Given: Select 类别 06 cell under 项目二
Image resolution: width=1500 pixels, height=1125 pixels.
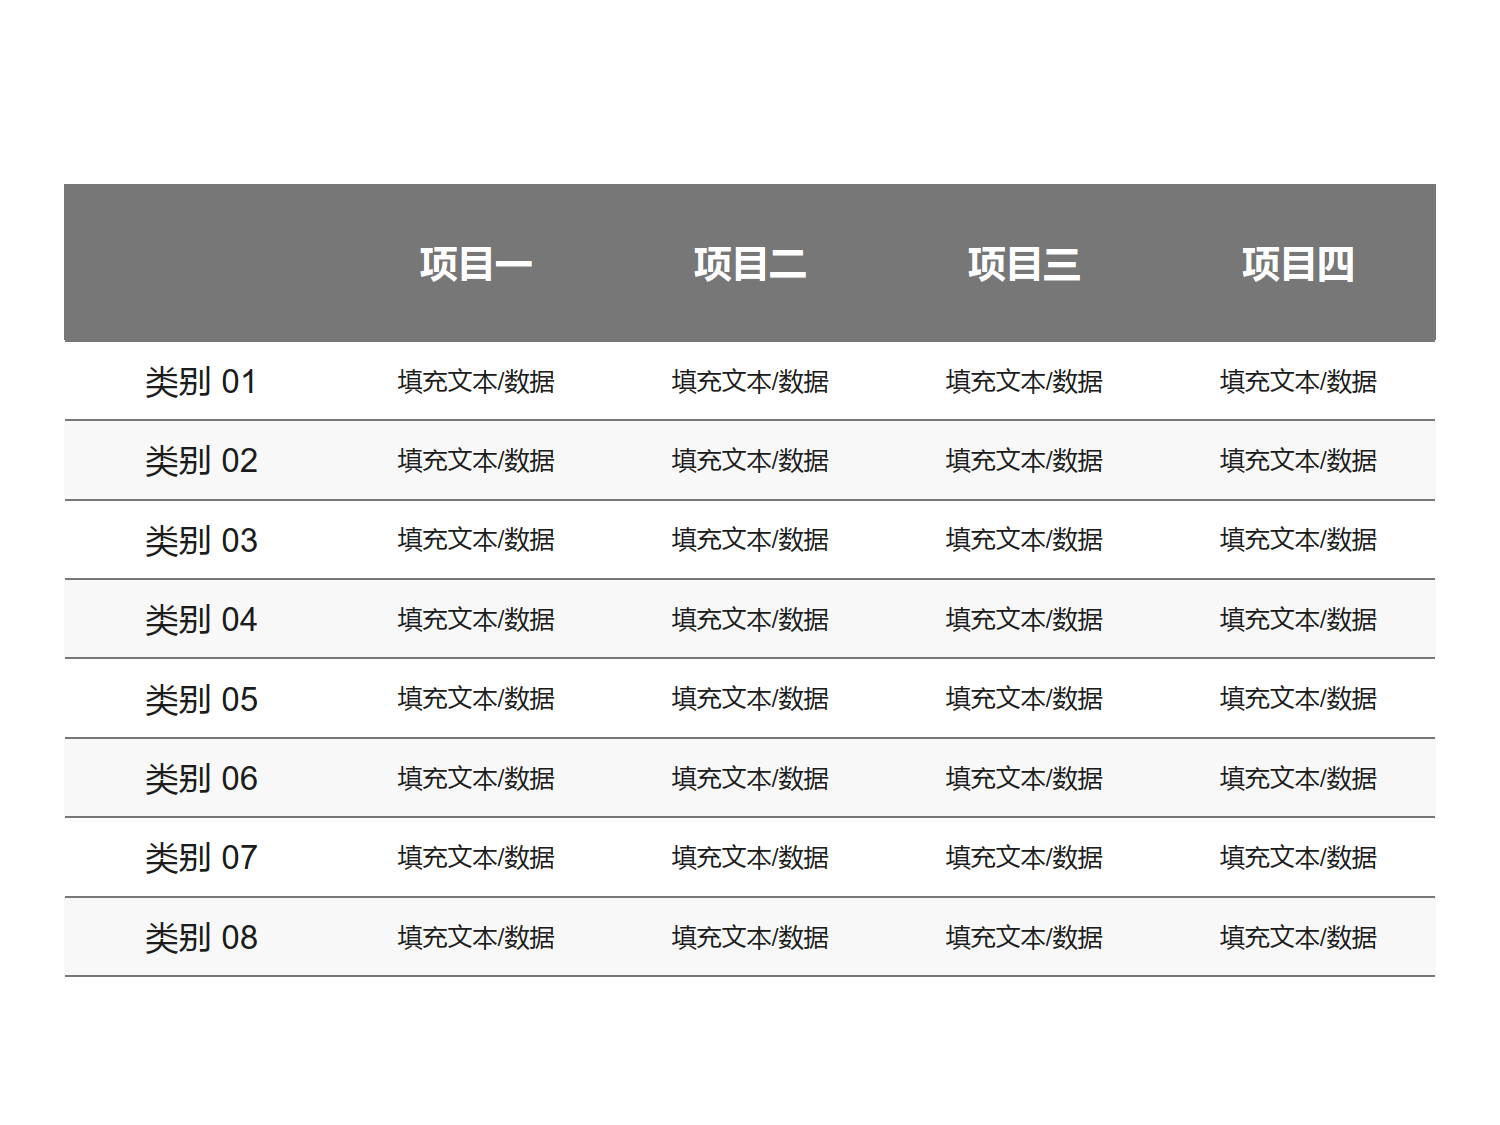Looking at the screenshot, I should [x=750, y=778].
